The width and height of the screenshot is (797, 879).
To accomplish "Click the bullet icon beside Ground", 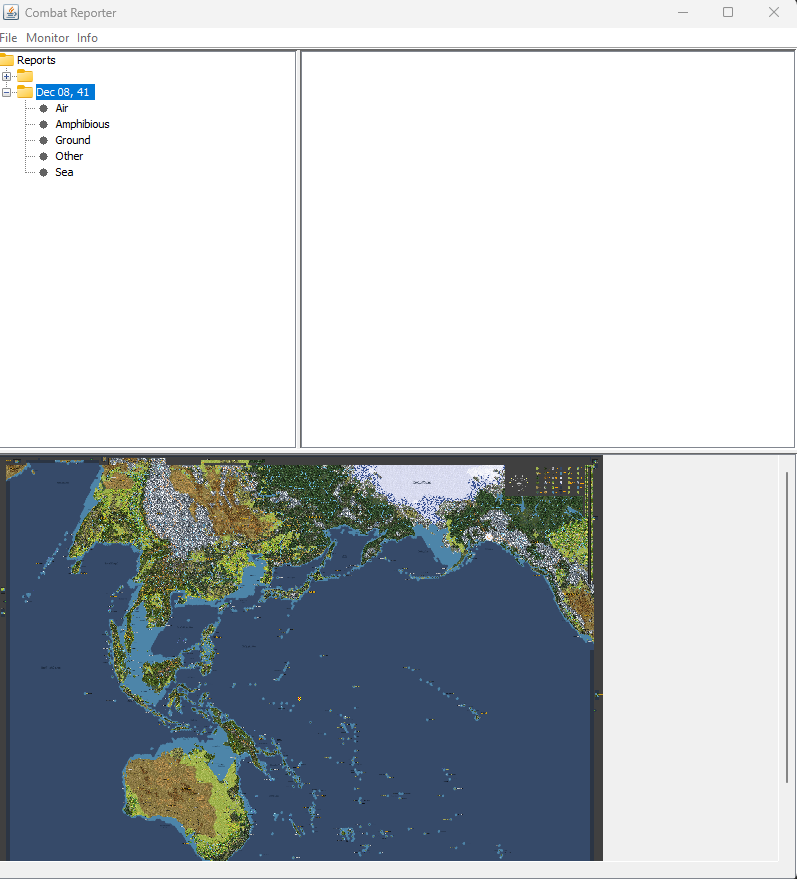I will click(44, 140).
